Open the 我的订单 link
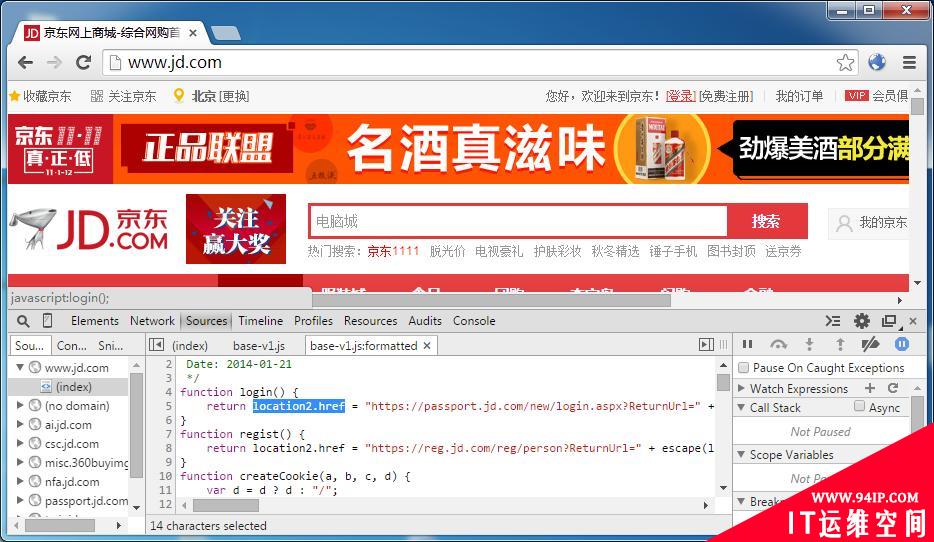 tap(799, 96)
